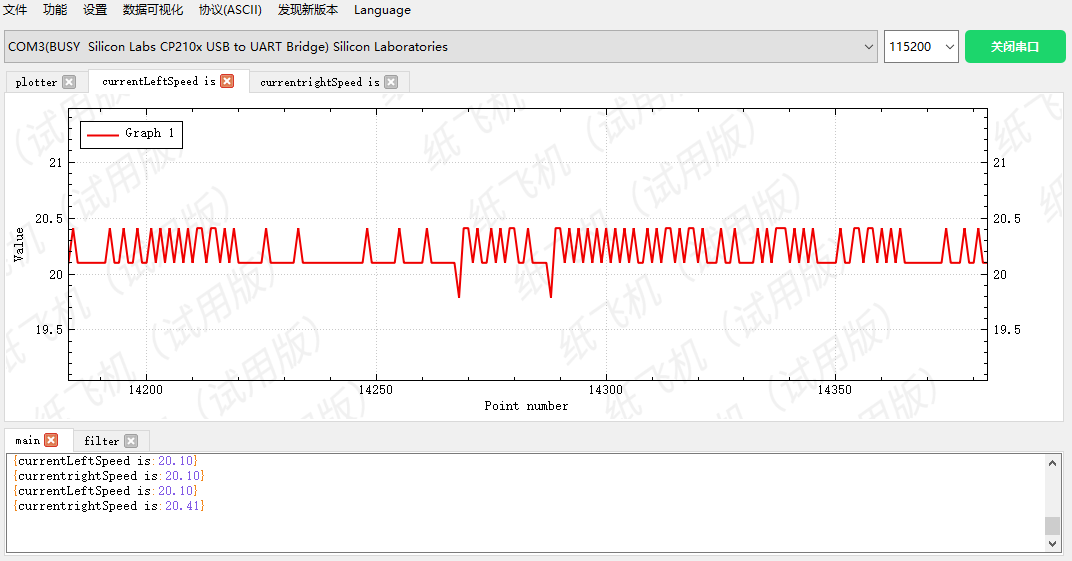Switch to the plotter tab
This screenshot has width=1072, height=561.
point(37,82)
